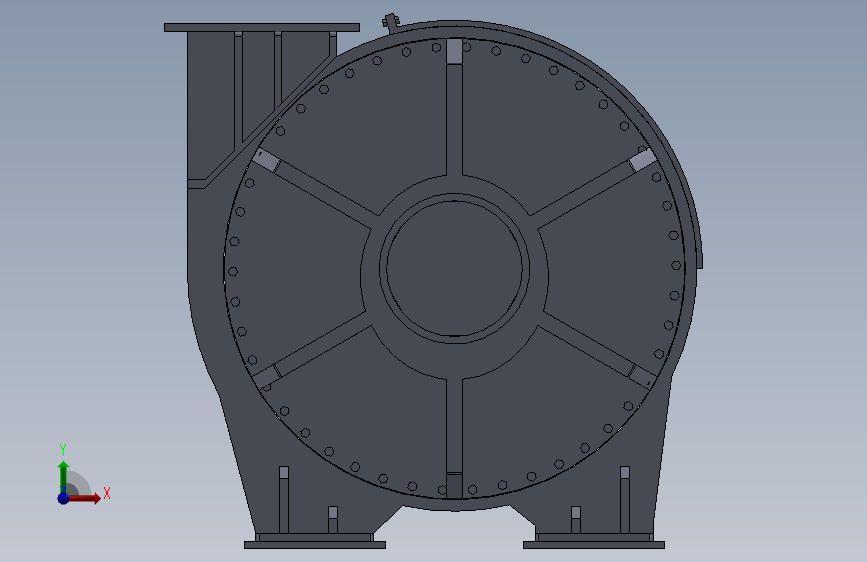
Task: Click the blue Z axis ball on triad
Action: 63,498
